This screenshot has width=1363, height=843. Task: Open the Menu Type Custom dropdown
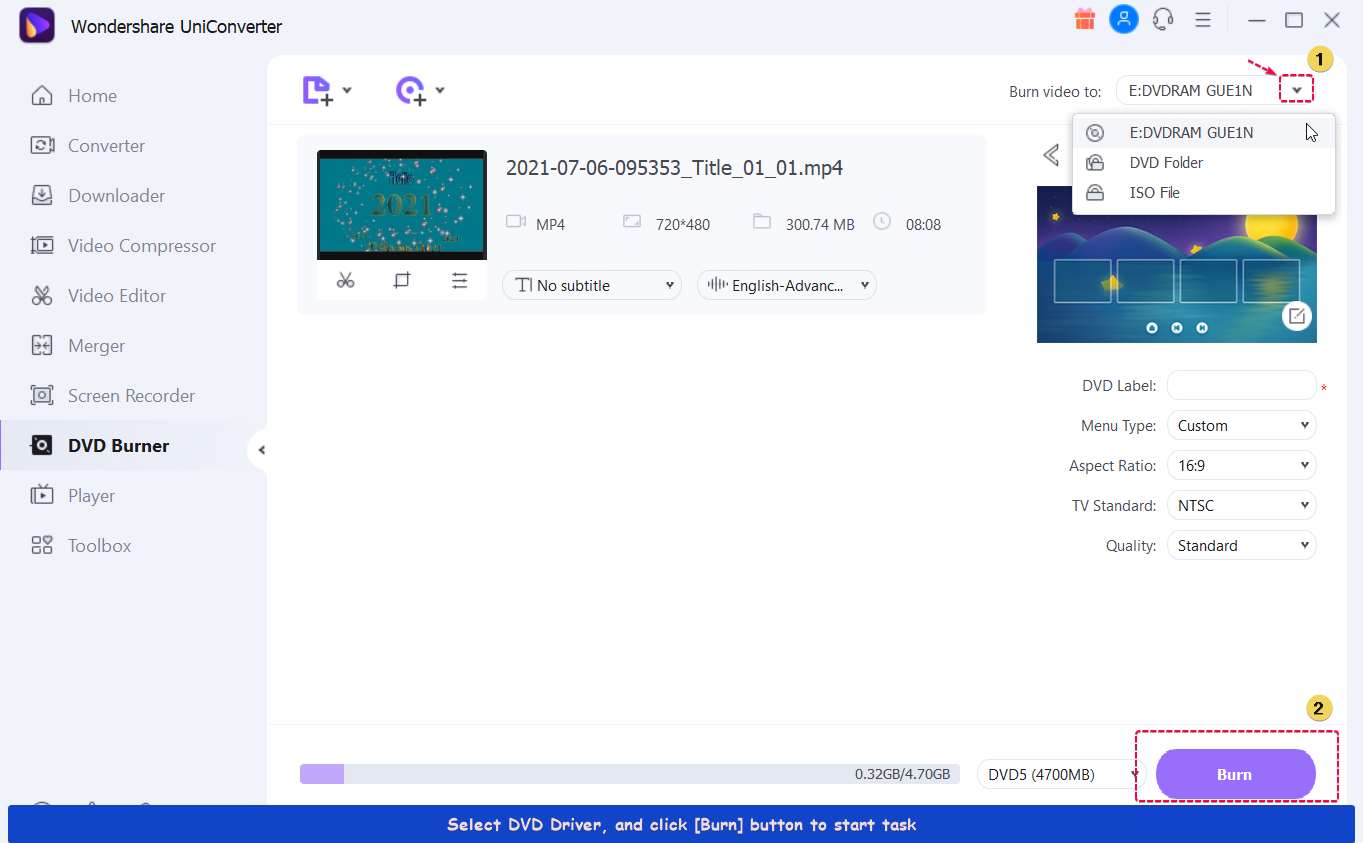pos(1241,426)
